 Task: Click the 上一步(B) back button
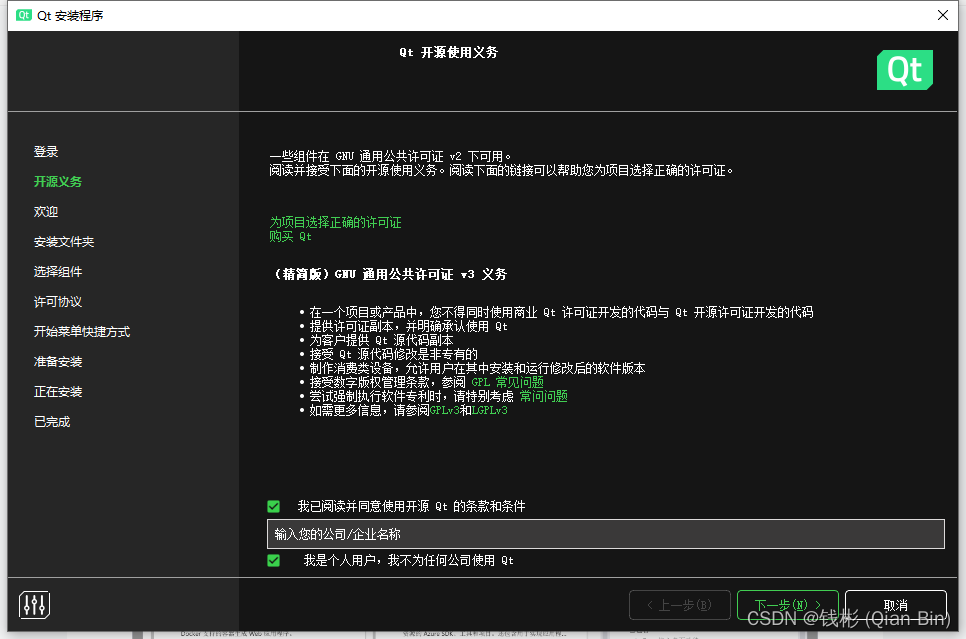[x=680, y=604]
